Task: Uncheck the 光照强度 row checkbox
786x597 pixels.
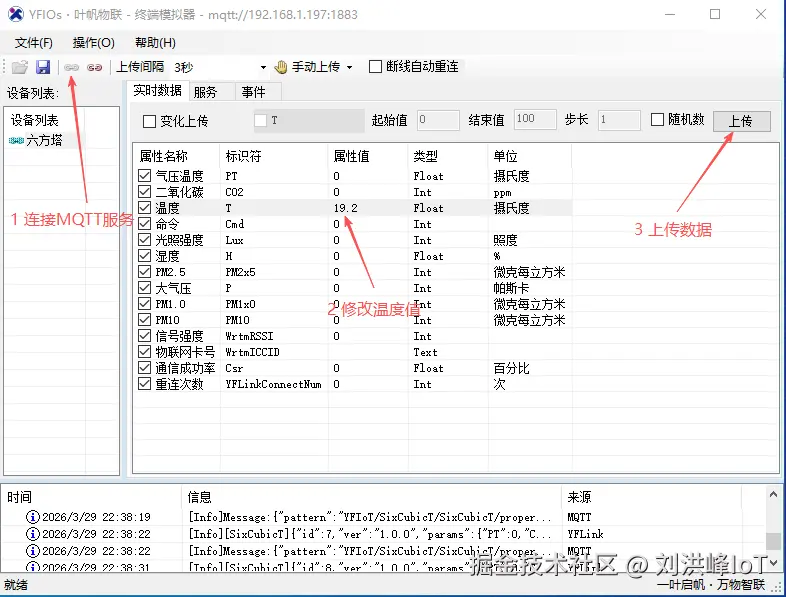Action: coord(144,240)
